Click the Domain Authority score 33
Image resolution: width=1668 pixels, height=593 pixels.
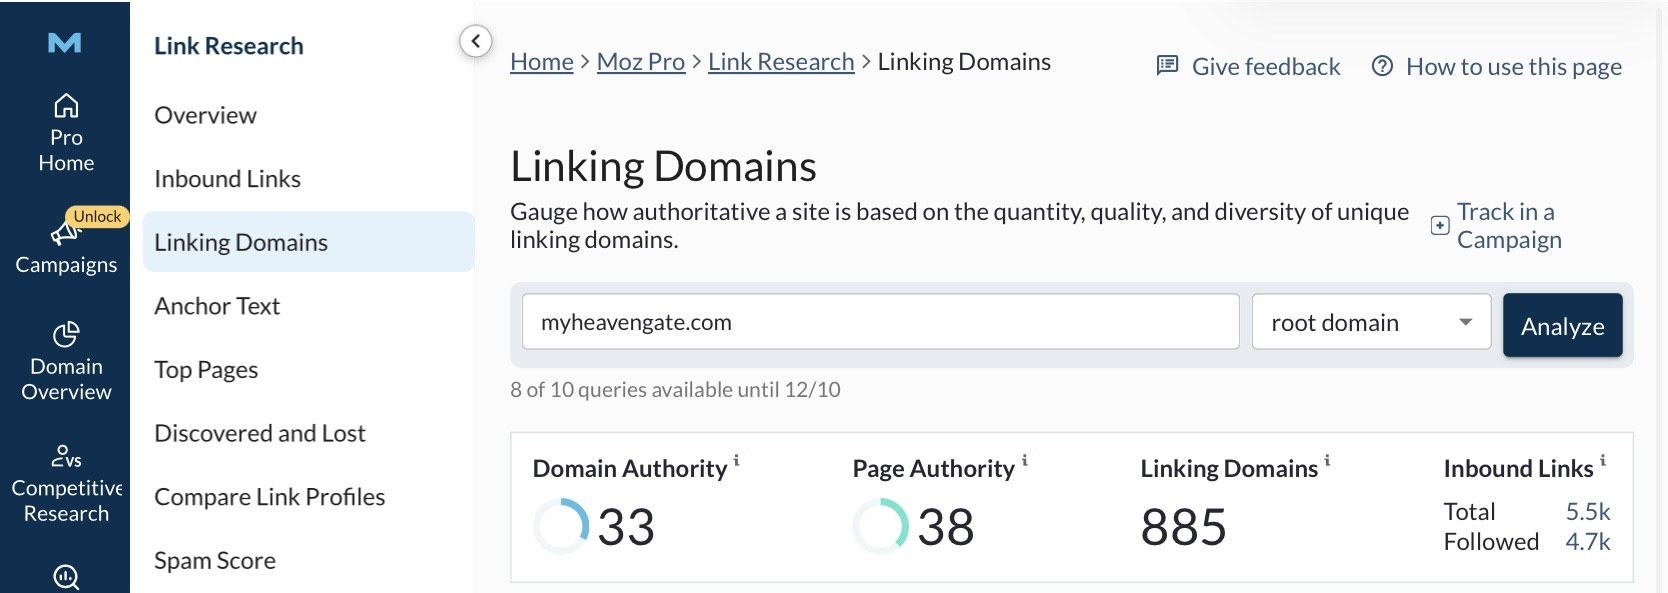pyautogui.click(x=626, y=527)
